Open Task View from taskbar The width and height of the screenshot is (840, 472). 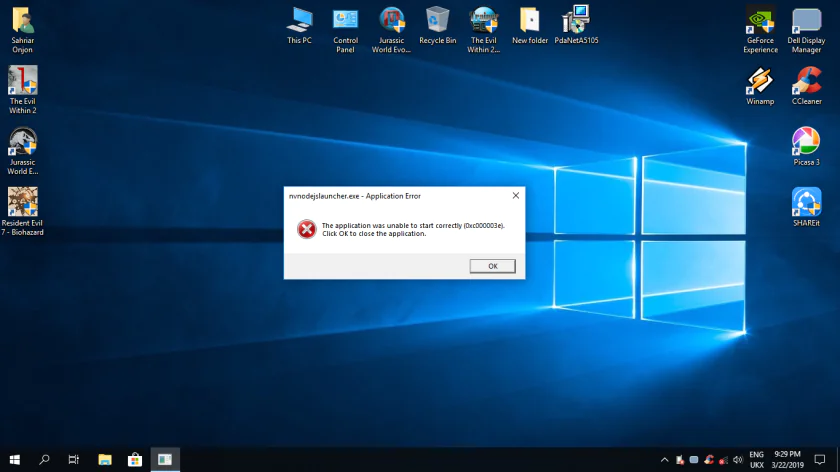coord(74,460)
